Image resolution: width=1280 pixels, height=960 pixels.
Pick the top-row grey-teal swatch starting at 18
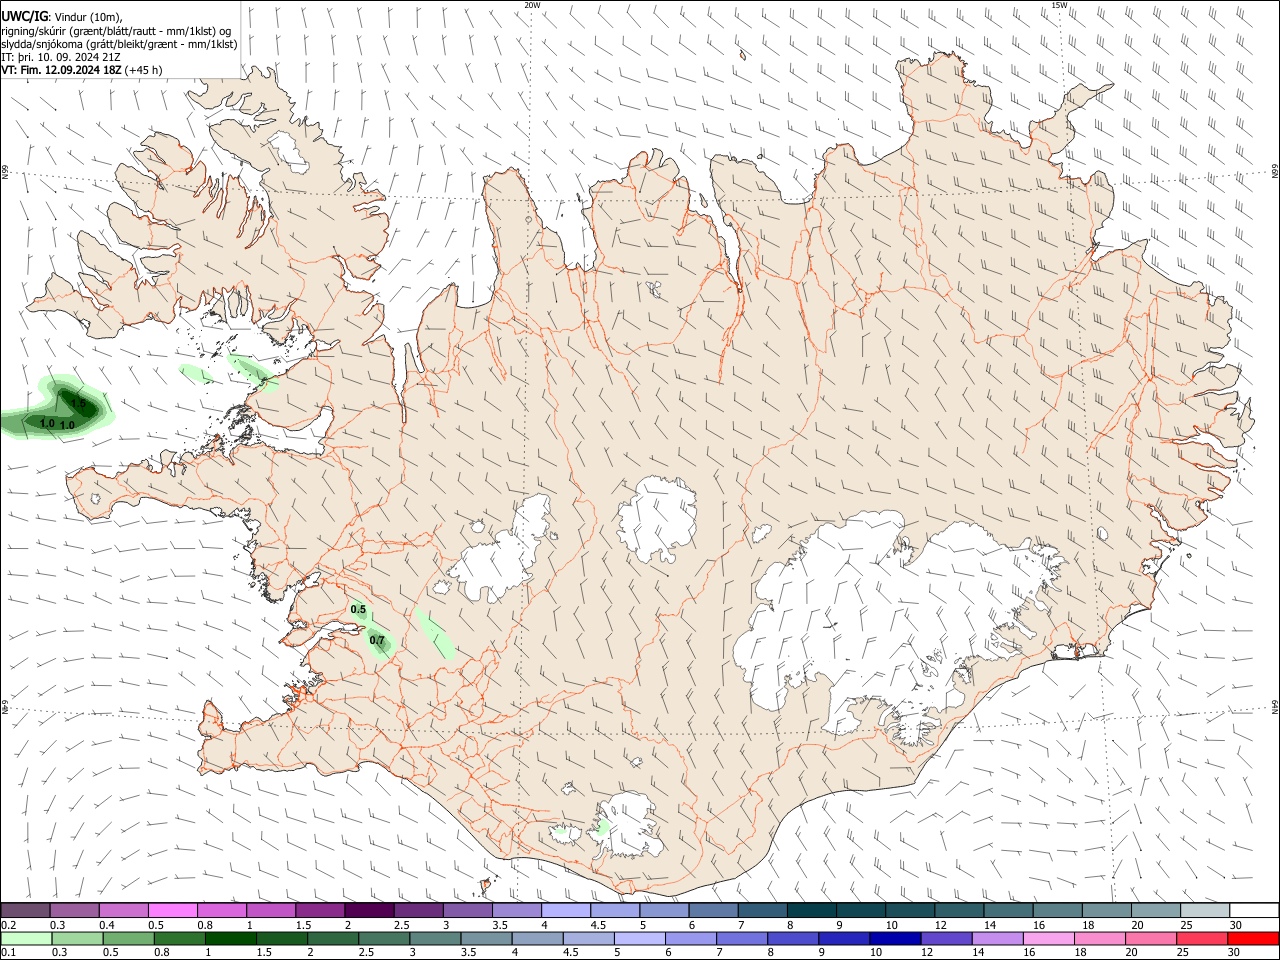[x=1106, y=910]
